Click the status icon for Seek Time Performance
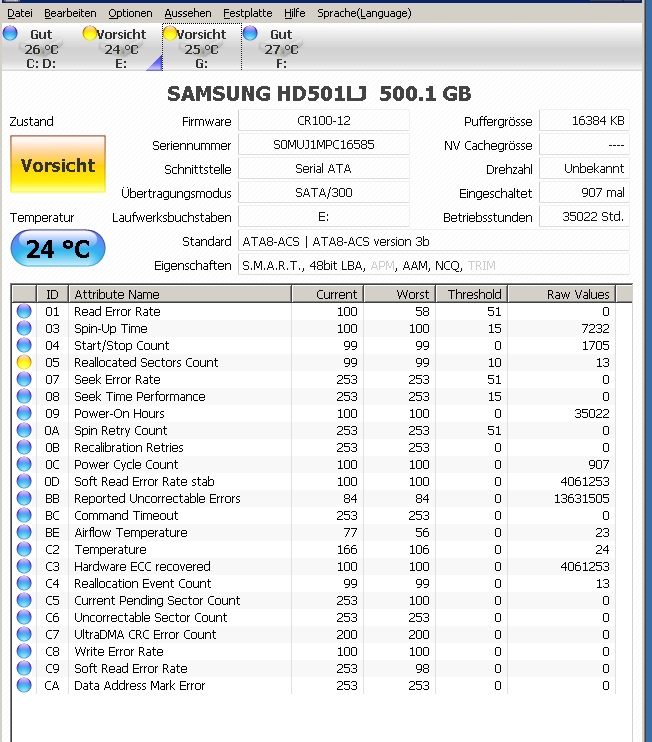The width and height of the screenshot is (652, 742). pos(24,397)
